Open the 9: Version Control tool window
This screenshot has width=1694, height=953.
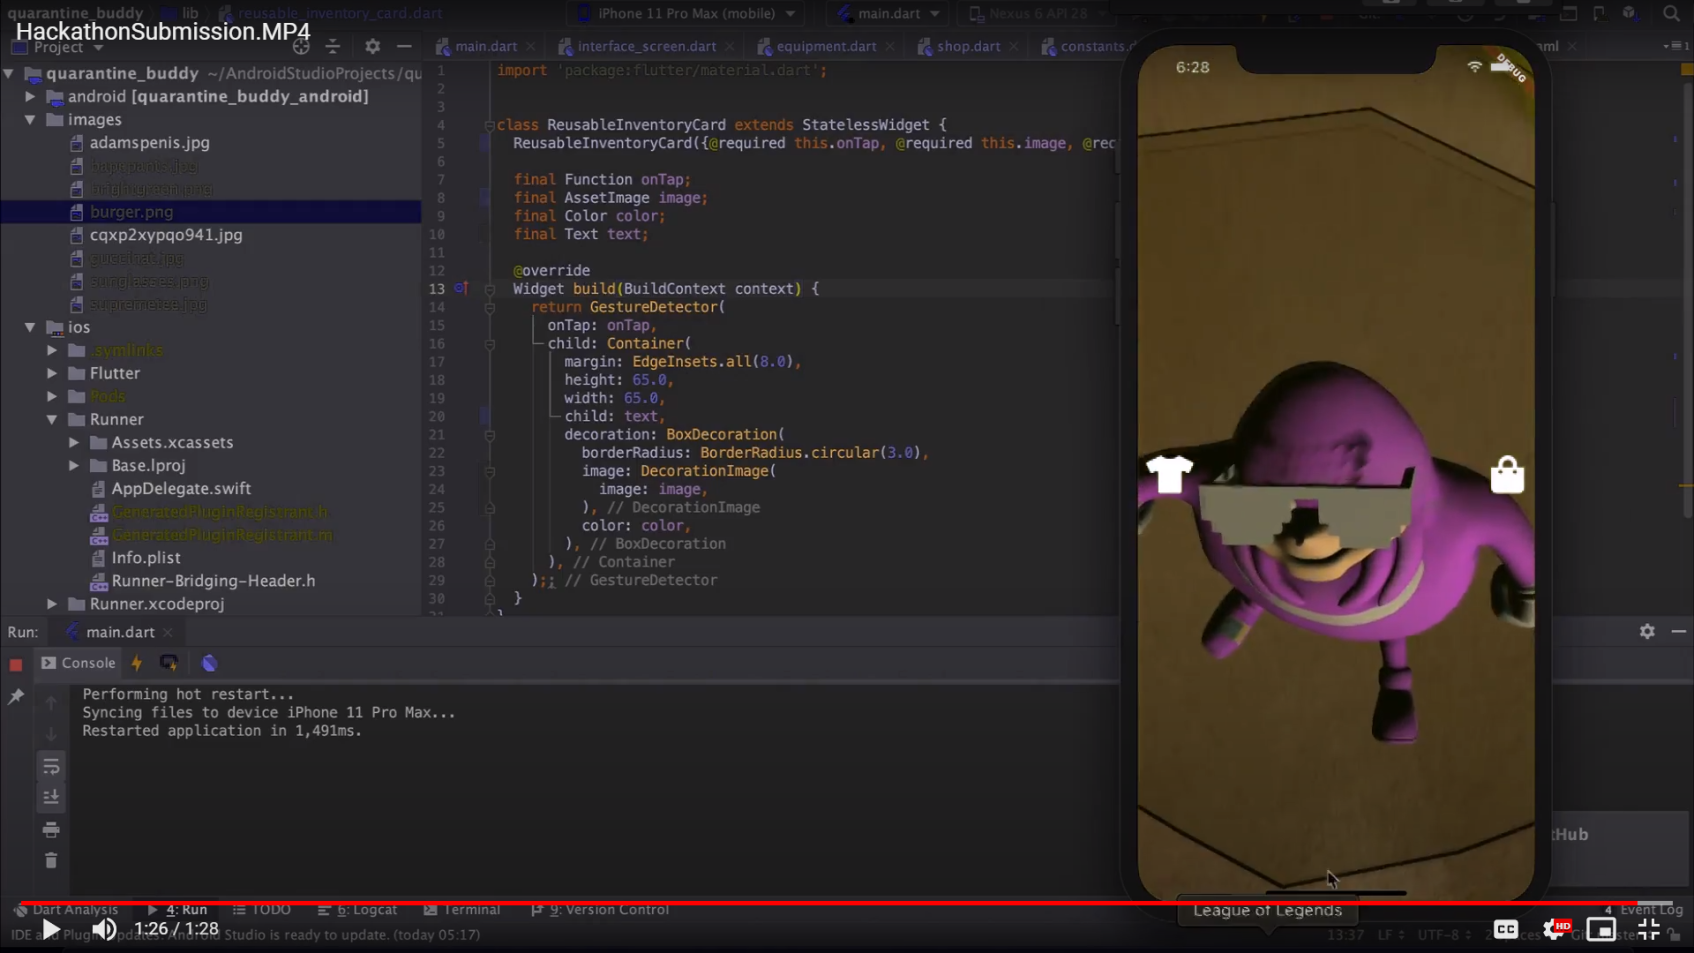pyautogui.click(x=600, y=910)
